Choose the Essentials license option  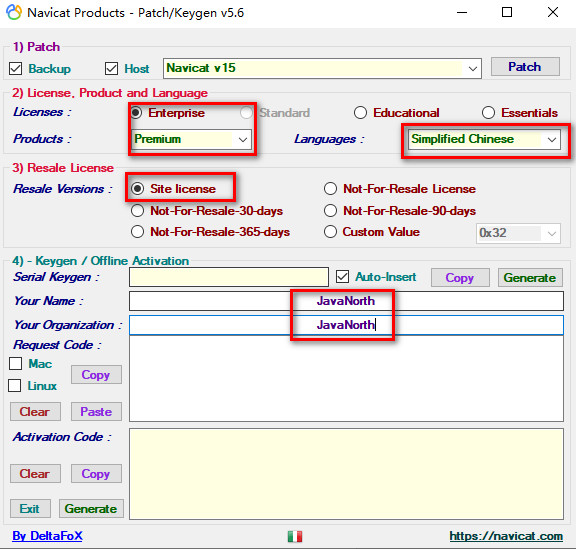[x=488, y=112]
